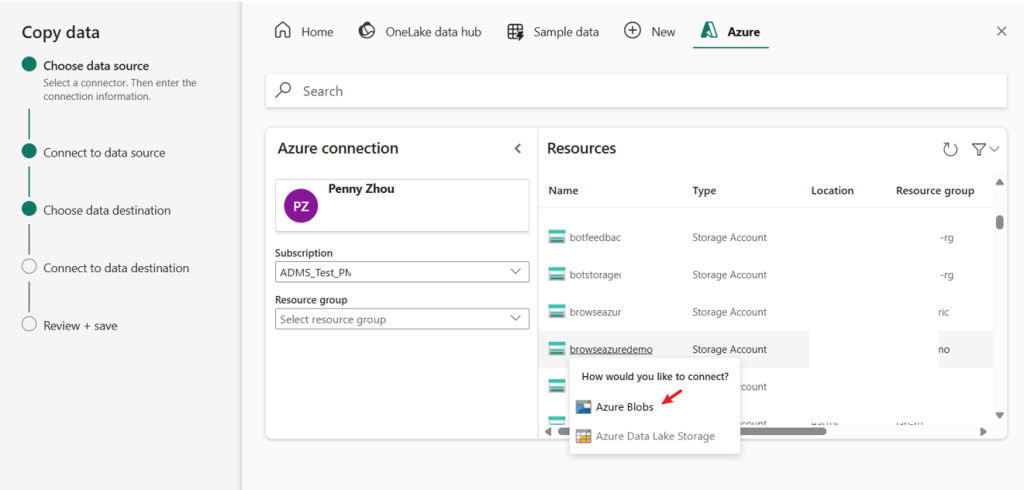Image resolution: width=1024 pixels, height=490 pixels.
Task: Collapse the Azure connection panel
Action: pos(518,149)
